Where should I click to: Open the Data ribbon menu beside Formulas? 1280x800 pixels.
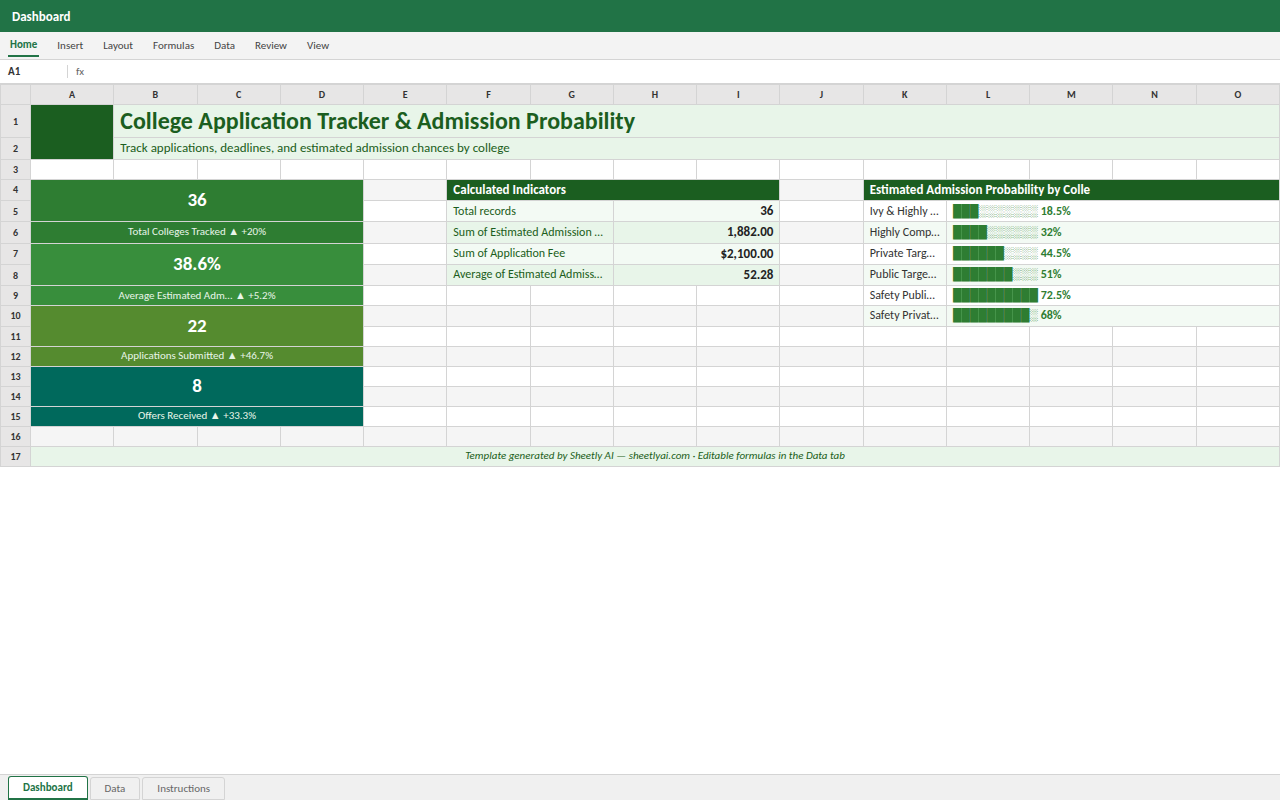[x=224, y=46]
